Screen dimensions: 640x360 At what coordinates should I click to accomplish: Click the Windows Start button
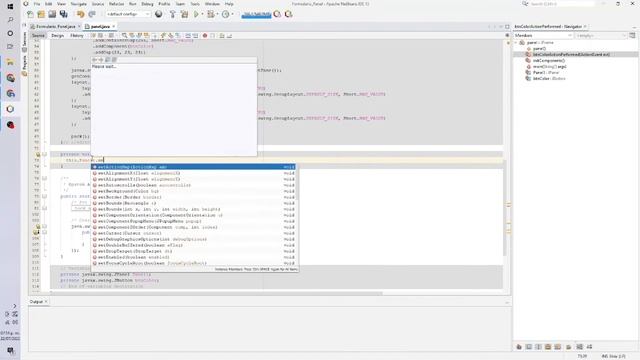tap(10, 6)
